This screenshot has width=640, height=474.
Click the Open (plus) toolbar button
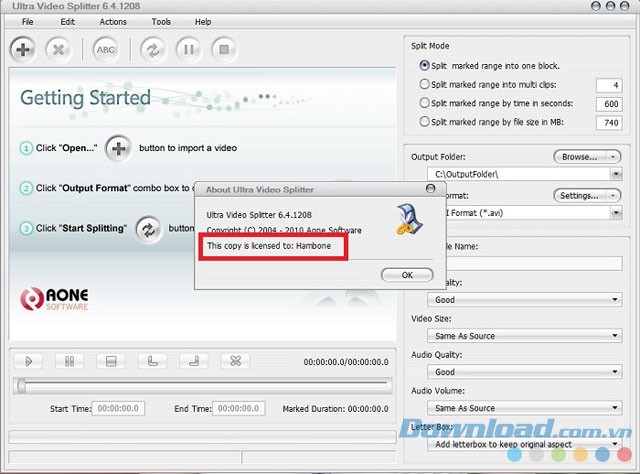24,49
